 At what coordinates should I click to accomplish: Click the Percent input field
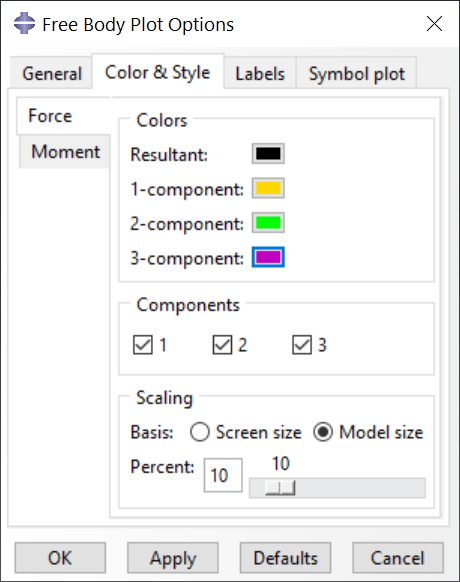223,475
